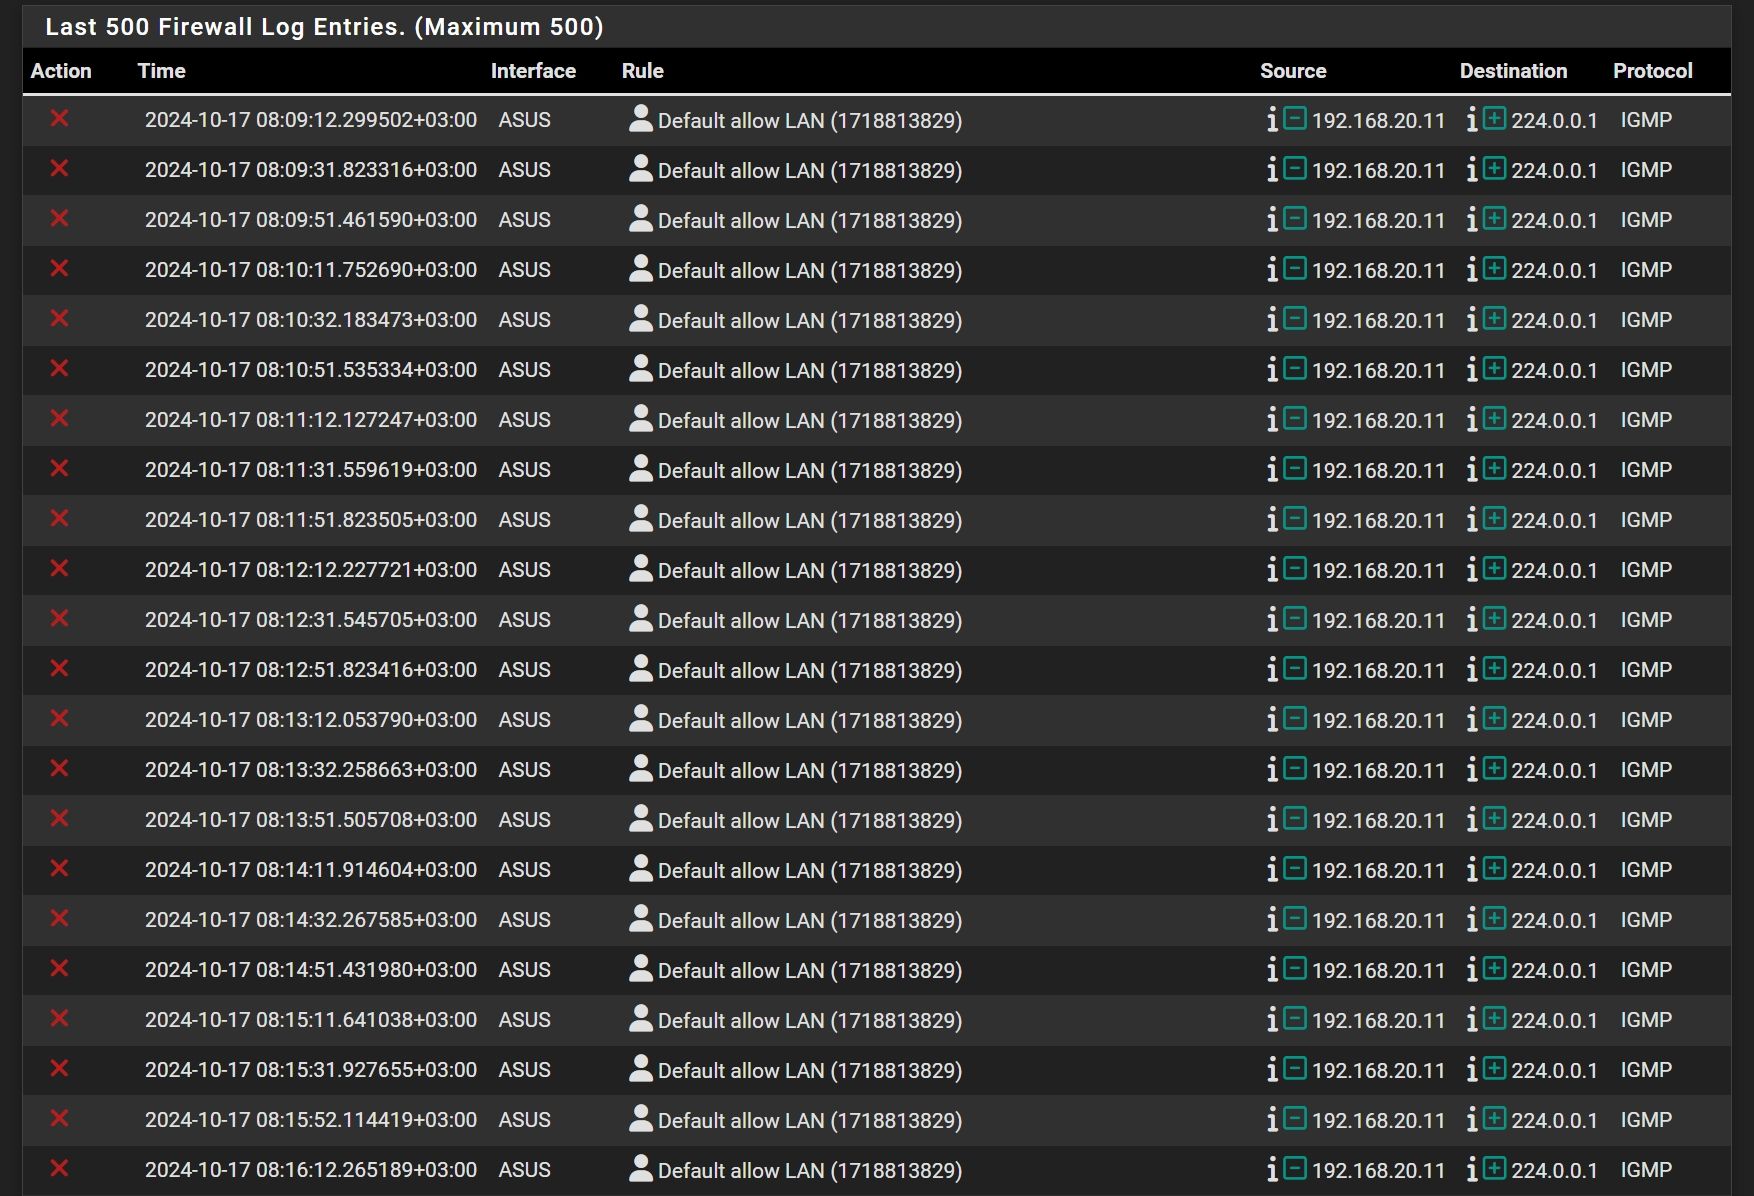The image size is (1754, 1196).
Task: Click 'Default allow LAN' rule in 08:11:12.127247 entry
Action: (x=810, y=421)
